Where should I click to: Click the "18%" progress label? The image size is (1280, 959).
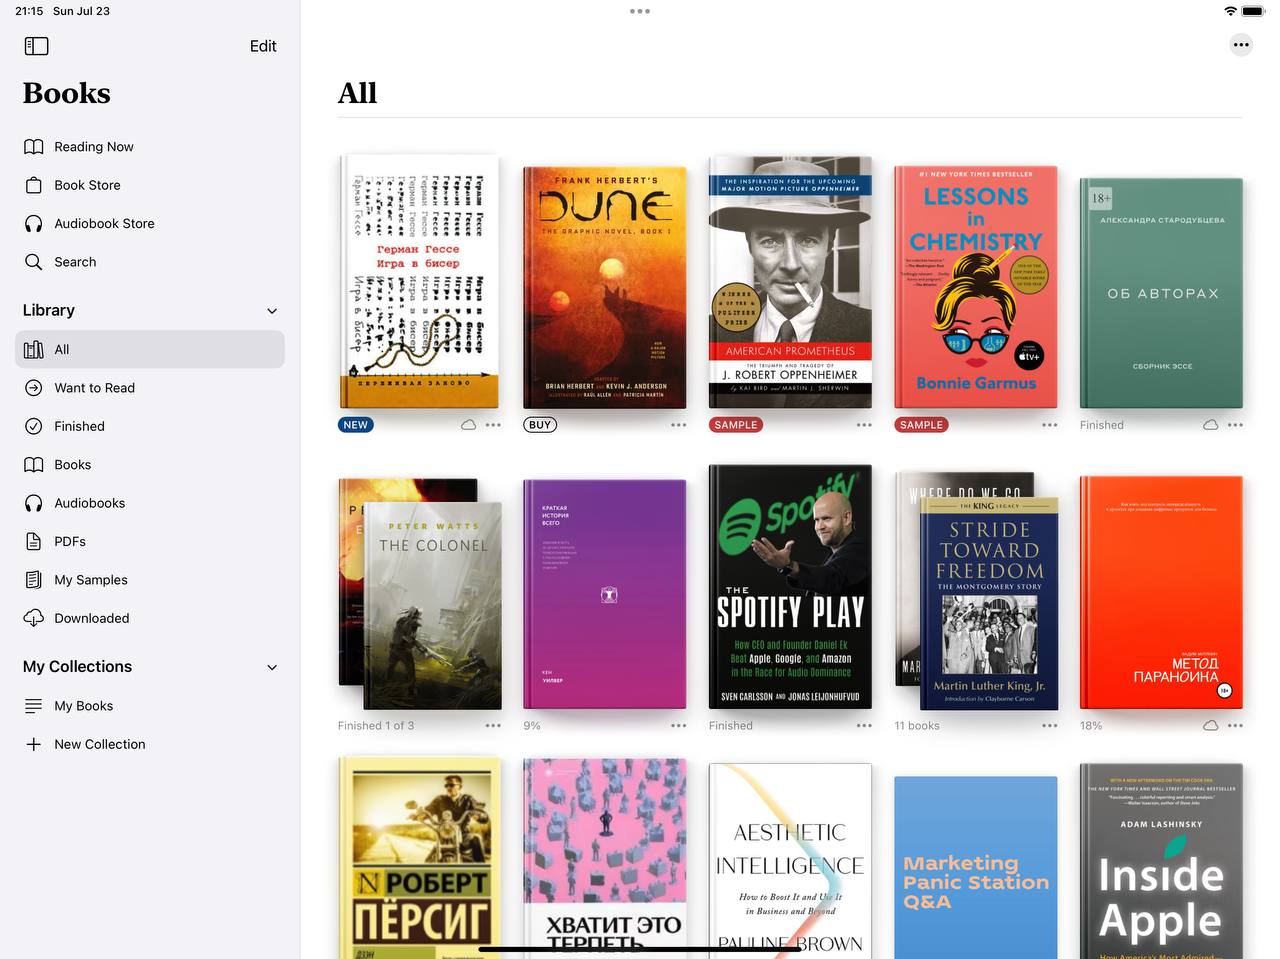[1091, 726]
